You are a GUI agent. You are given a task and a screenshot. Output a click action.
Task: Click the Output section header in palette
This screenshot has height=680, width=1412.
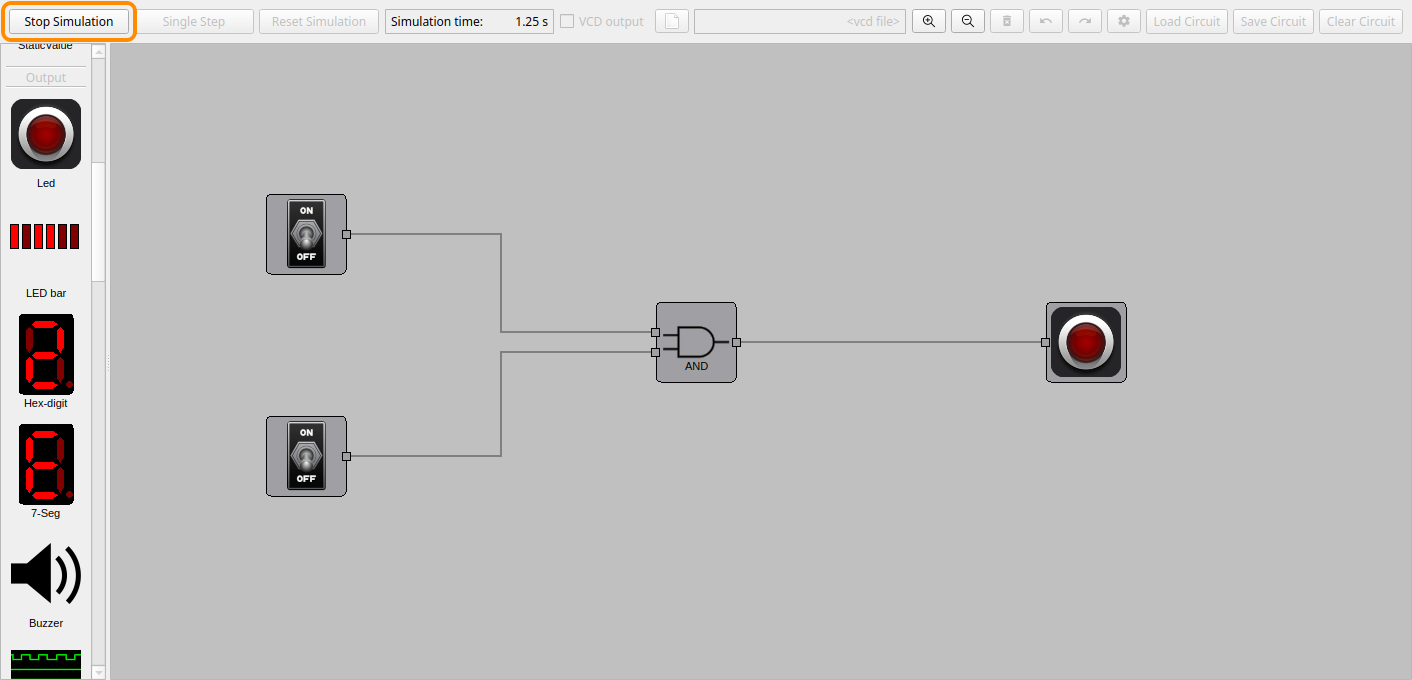46,78
